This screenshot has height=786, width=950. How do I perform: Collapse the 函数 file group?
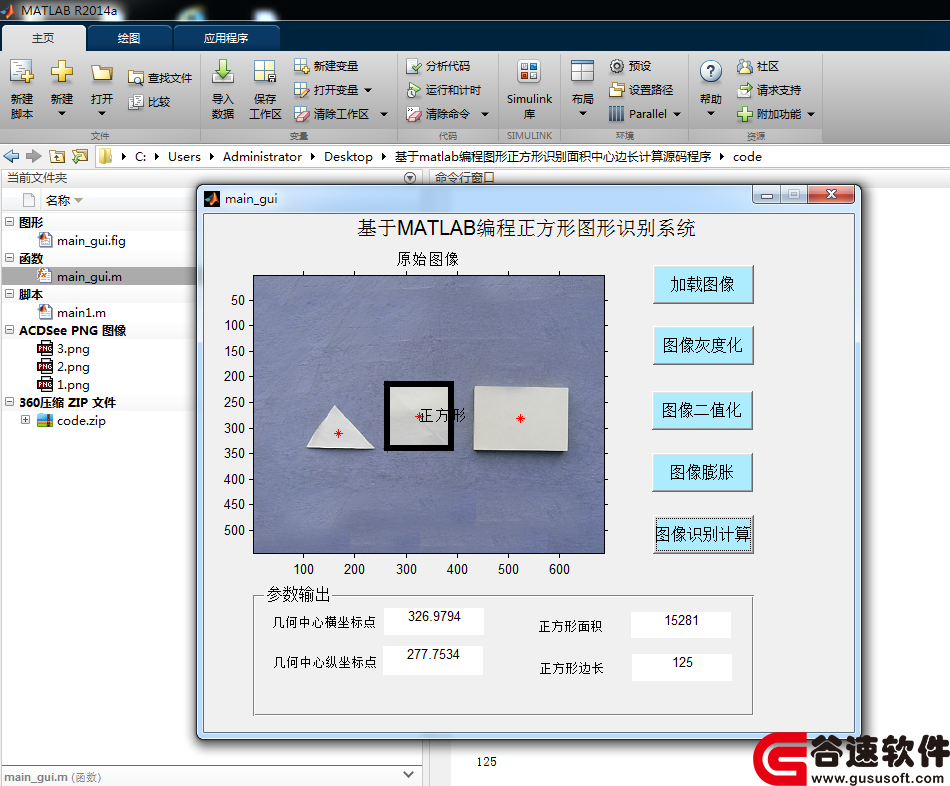coord(9,258)
